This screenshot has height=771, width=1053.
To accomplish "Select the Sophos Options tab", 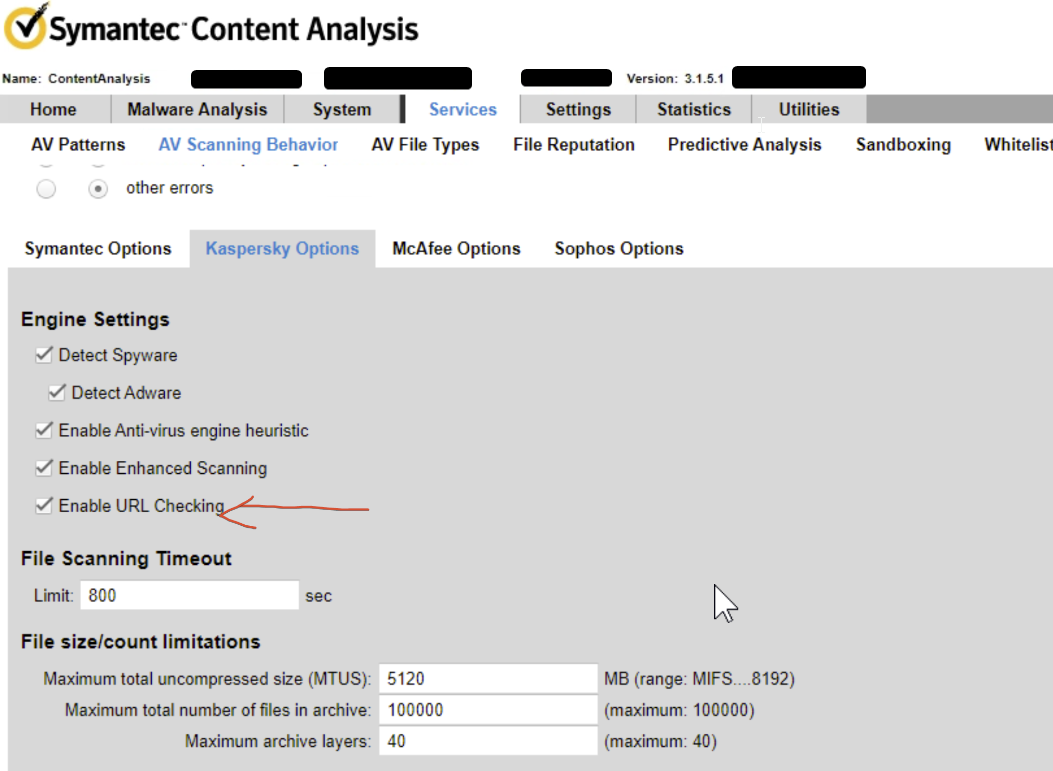I will pyautogui.click(x=619, y=249).
